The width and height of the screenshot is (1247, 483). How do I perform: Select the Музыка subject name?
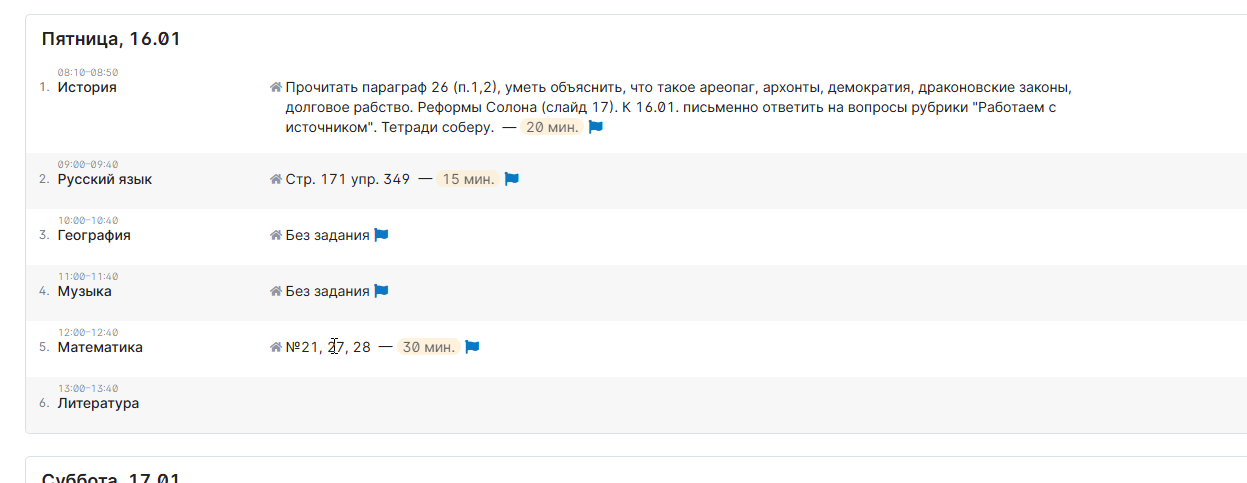click(85, 291)
